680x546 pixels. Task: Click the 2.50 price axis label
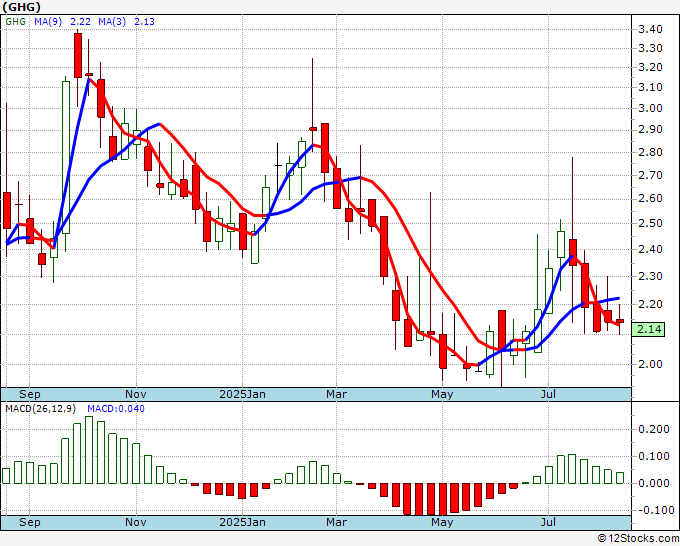coord(650,223)
